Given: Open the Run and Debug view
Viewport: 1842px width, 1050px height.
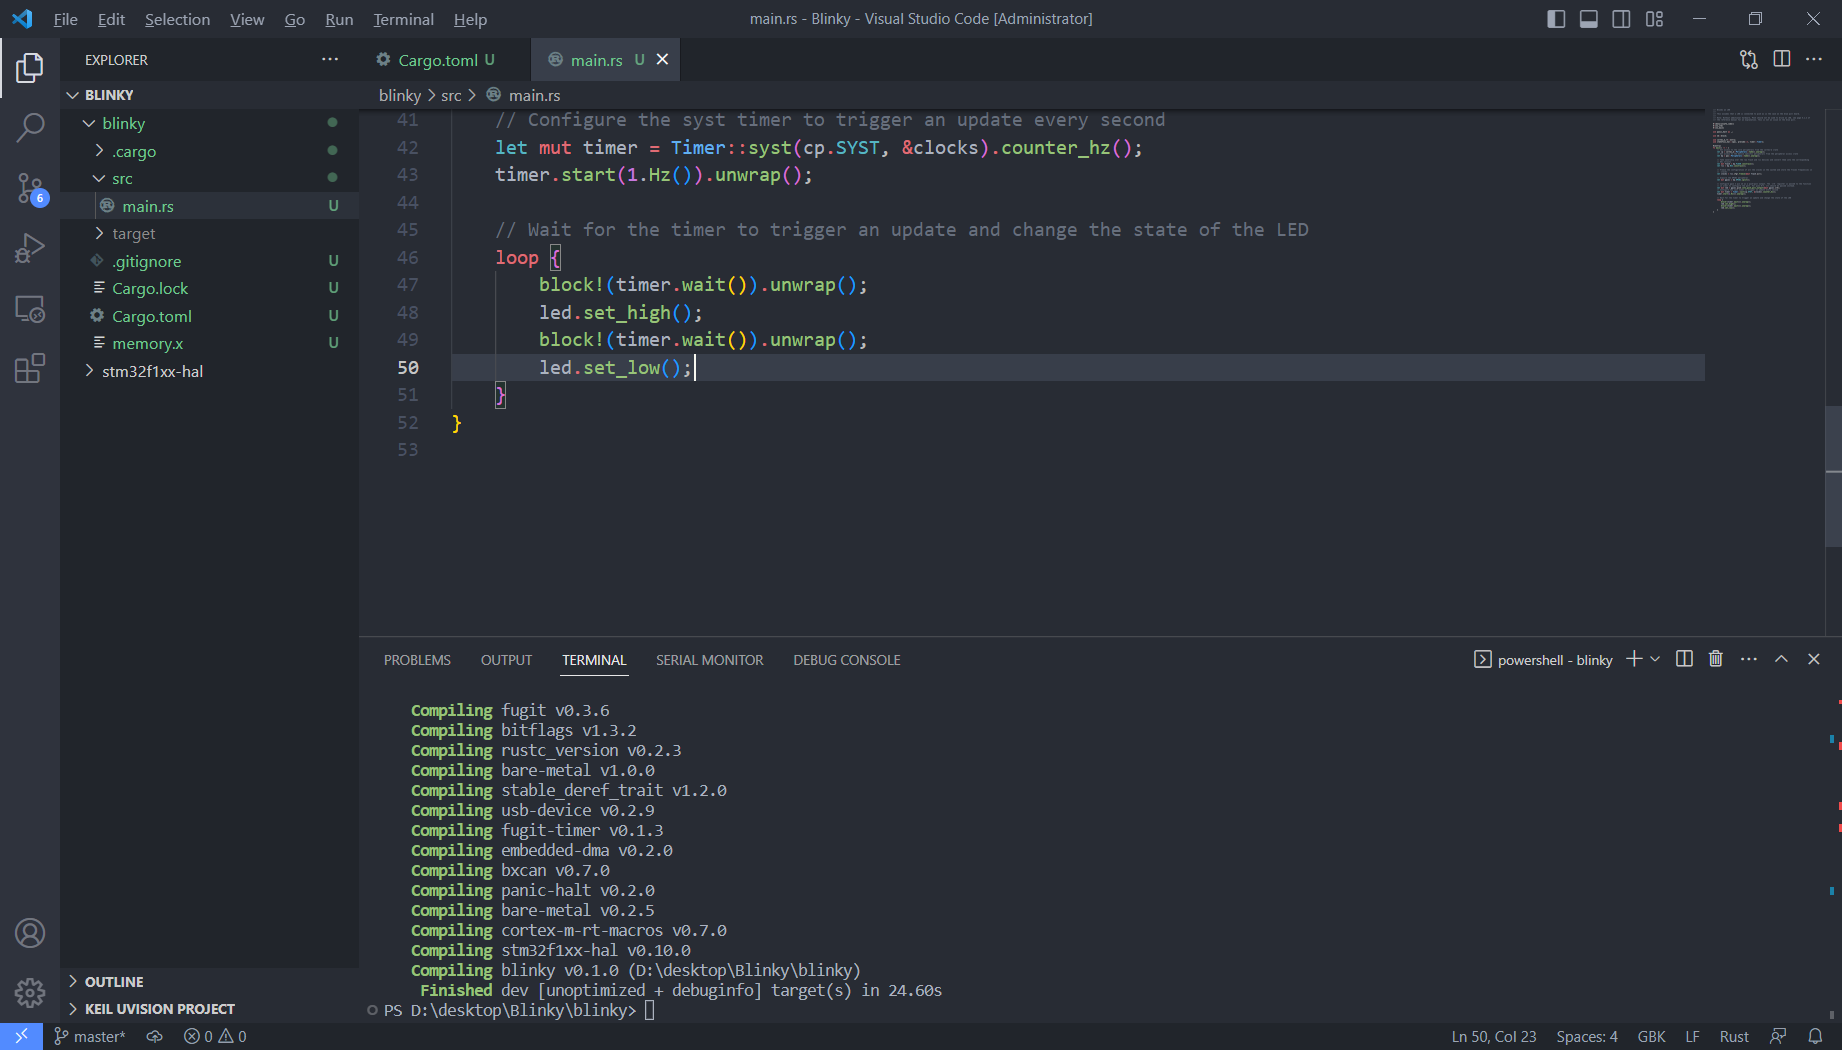Looking at the screenshot, I should (x=30, y=247).
